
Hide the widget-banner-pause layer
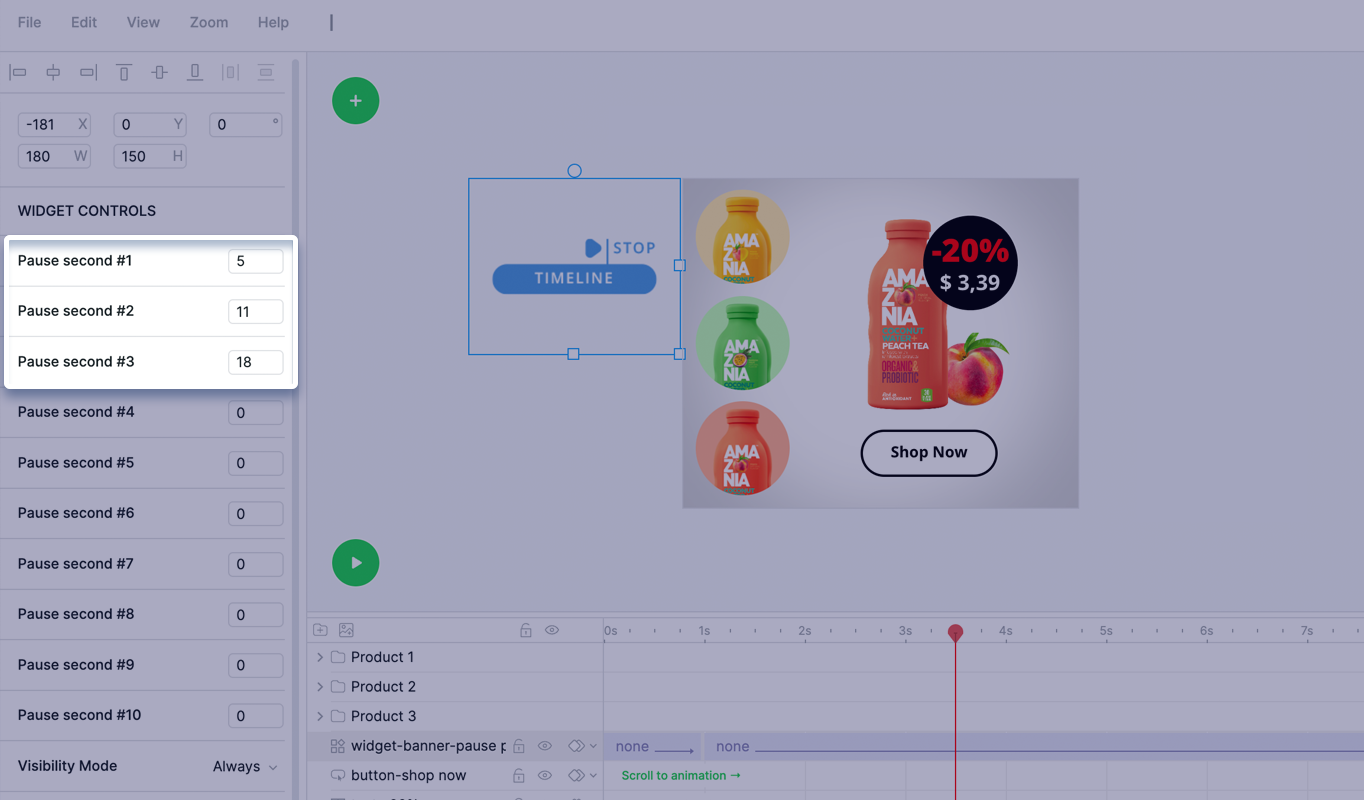tap(545, 746)
